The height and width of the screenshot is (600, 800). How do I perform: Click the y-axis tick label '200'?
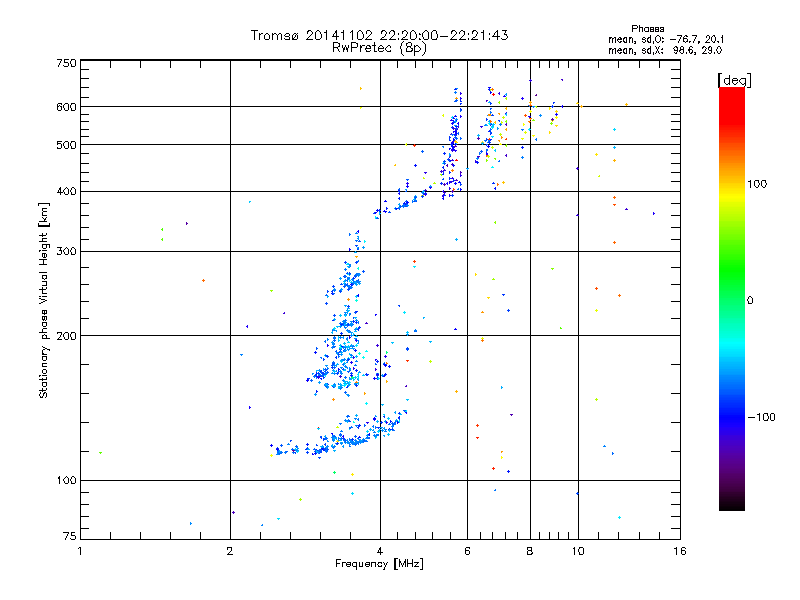pyautogui.click(x=66, y=336)
